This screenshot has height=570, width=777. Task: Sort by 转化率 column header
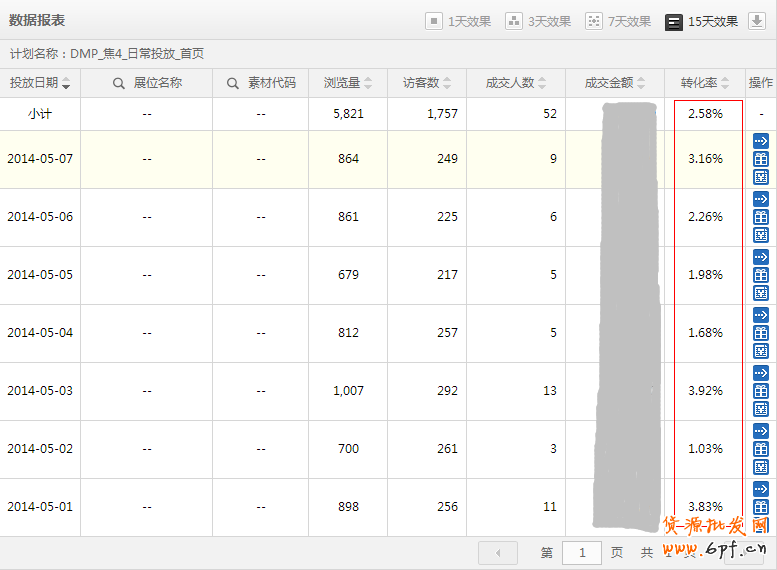[705, 83]
